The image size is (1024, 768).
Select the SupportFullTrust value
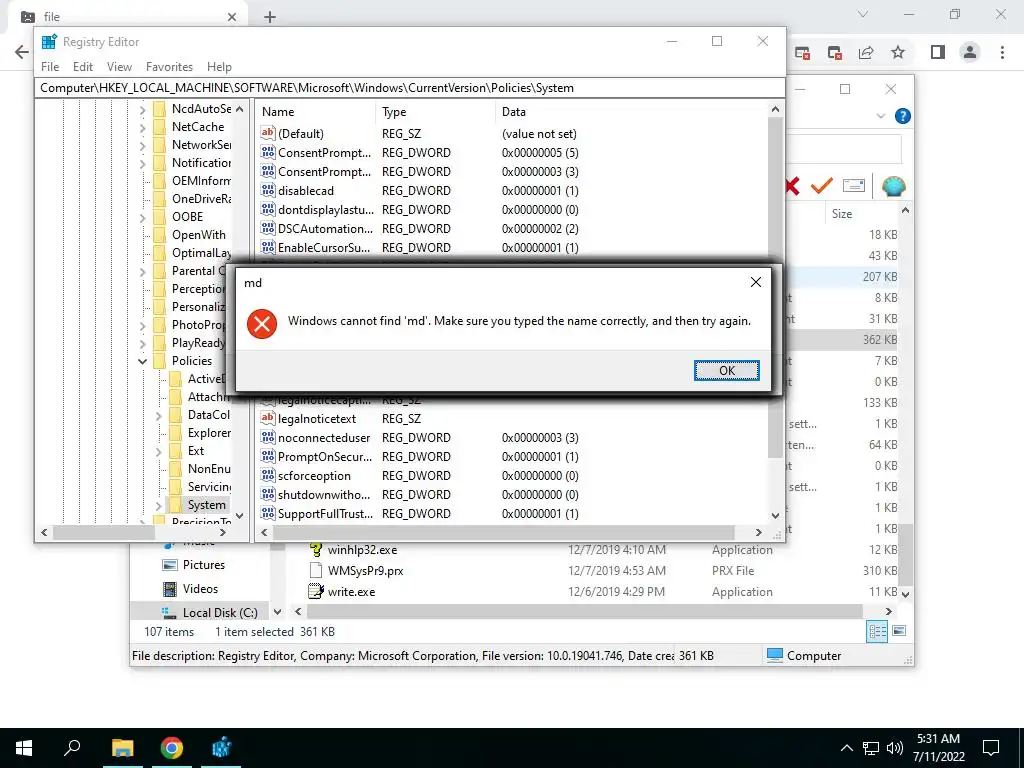tap(325, 513)
